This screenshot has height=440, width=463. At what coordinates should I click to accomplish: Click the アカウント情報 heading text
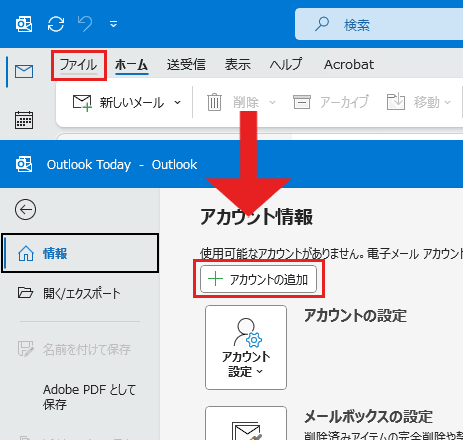pyautogui.click(x=257, y=217)
